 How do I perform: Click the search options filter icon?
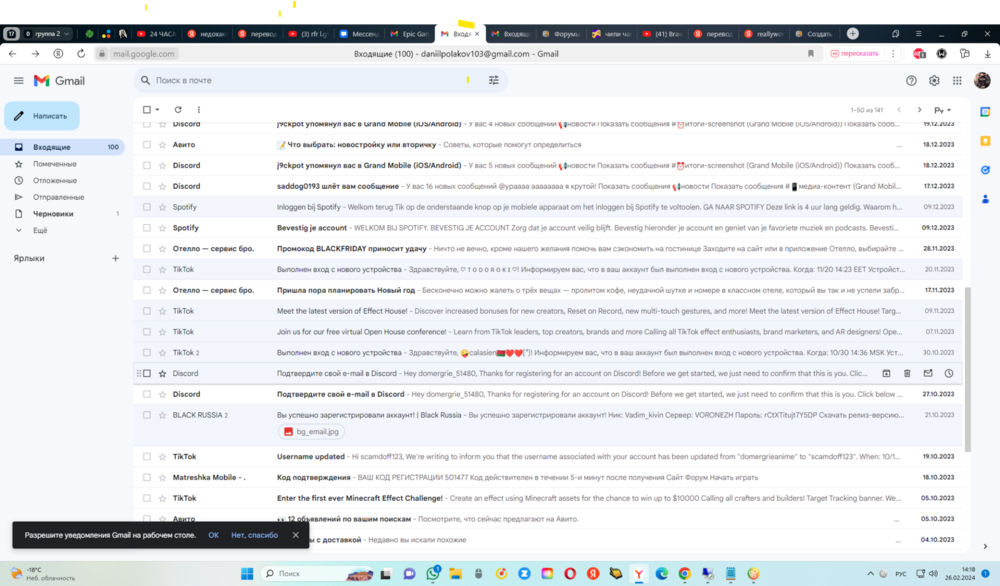(494, 80)
